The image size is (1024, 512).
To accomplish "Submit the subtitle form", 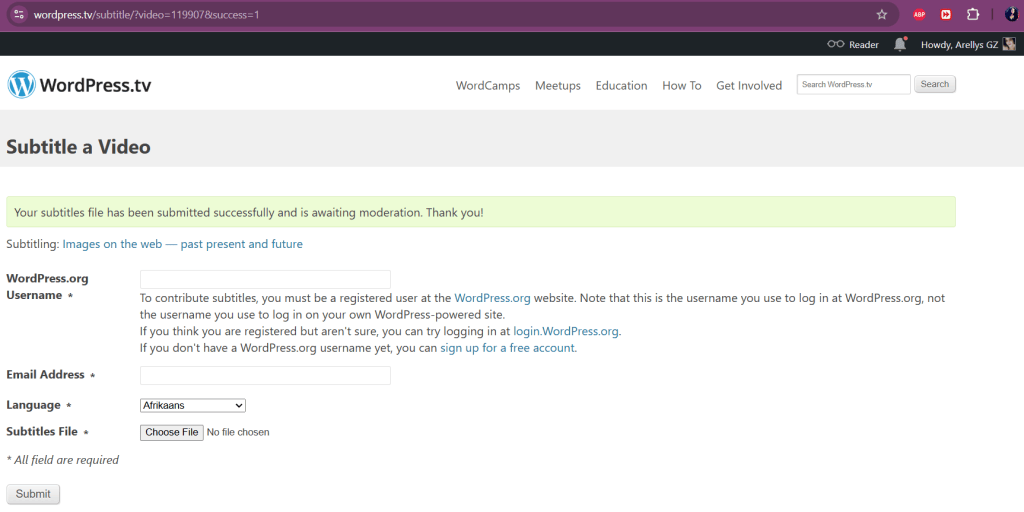I will coord(33,494).
